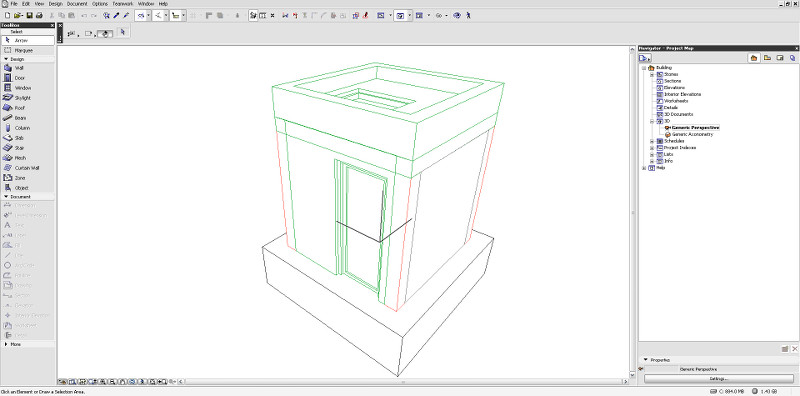The width and height of the screenshot is (800, 396).
Task: Activate the Object tool
Action: pyautogui.click(x=28, y=188)
